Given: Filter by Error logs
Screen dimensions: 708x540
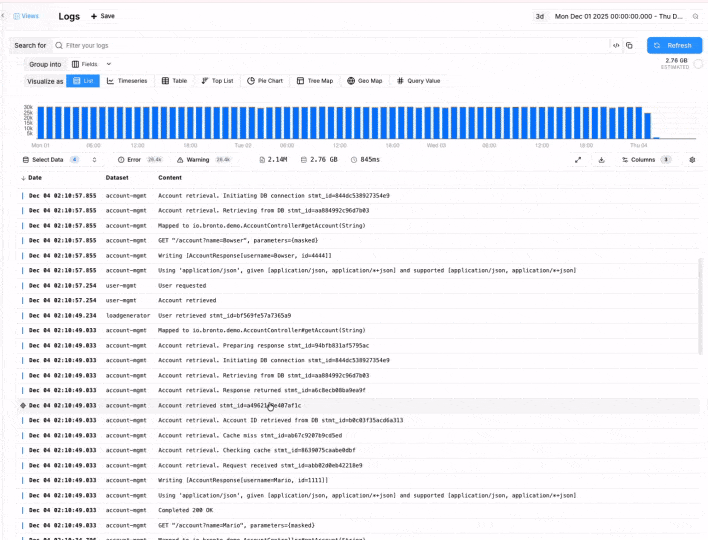Looking at the screenshot, I should pyautogui.click(x=140, y=160).
